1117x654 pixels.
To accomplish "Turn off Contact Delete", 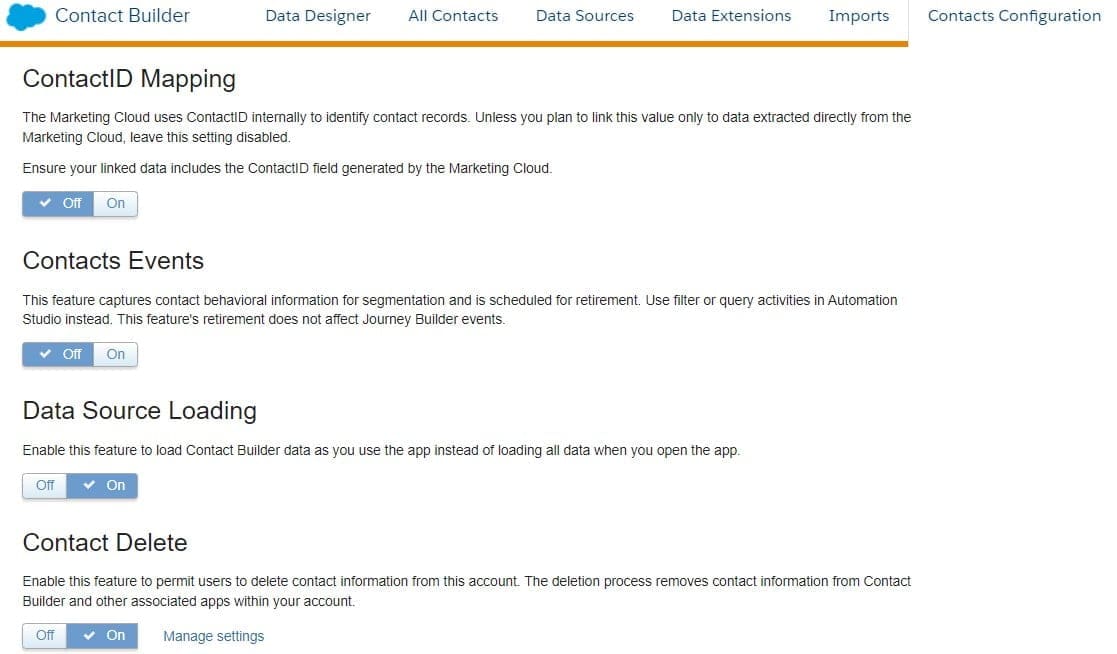I will coord(45,636).
